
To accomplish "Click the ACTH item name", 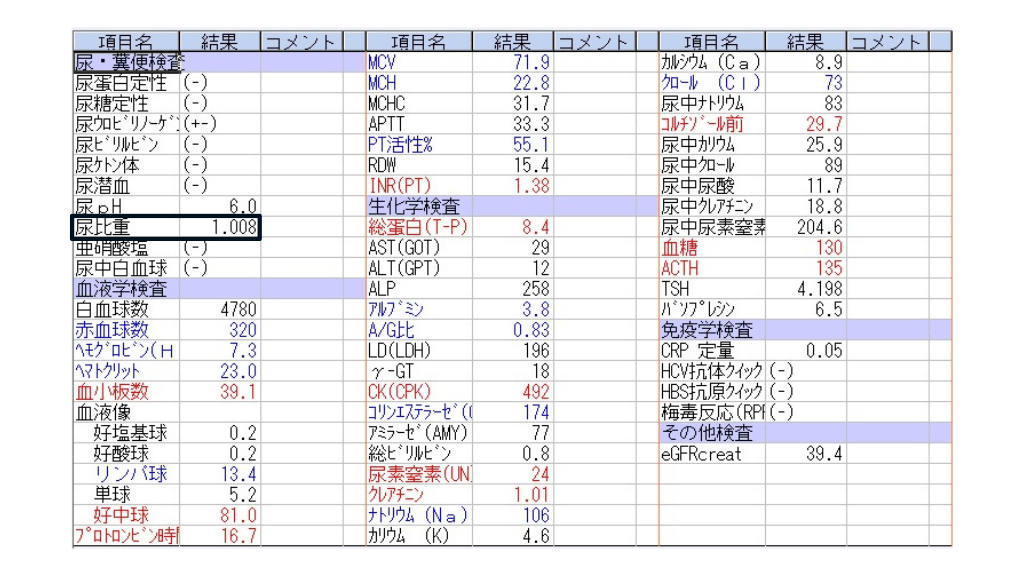I will 680,268.
